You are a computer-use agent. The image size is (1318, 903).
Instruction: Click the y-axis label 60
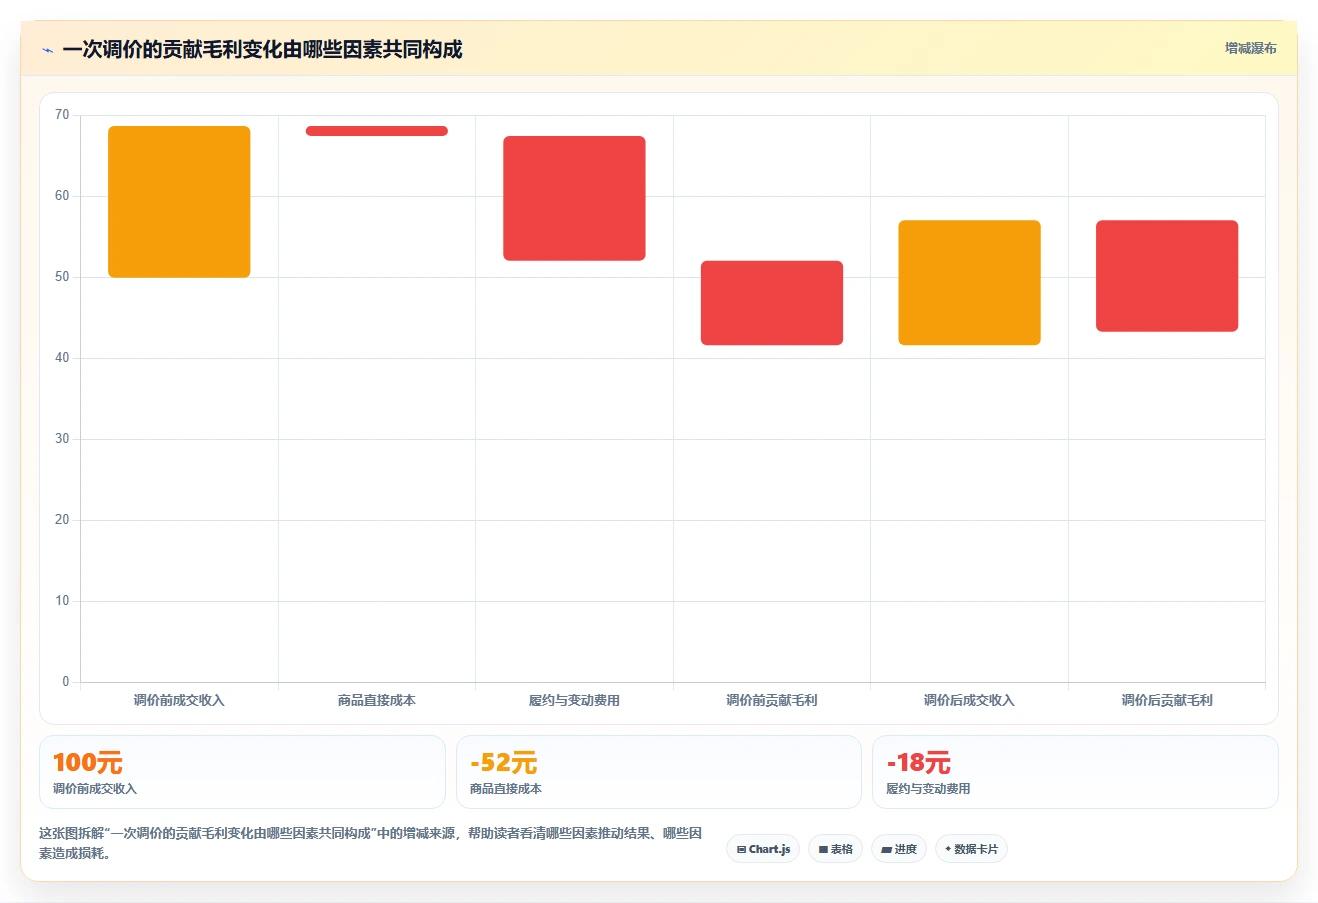pyautogui.click(x=62, y=196)
